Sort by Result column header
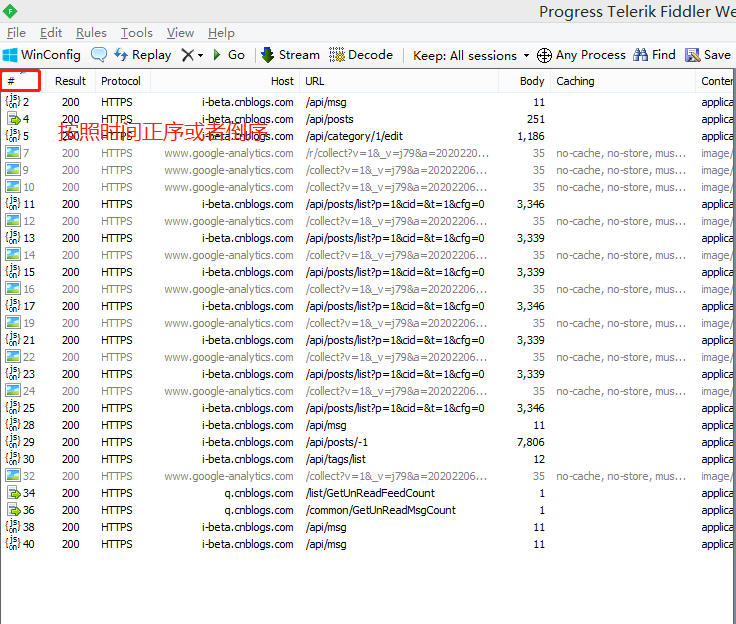Viewport: 736px width, 624px height. click(70, 81)
